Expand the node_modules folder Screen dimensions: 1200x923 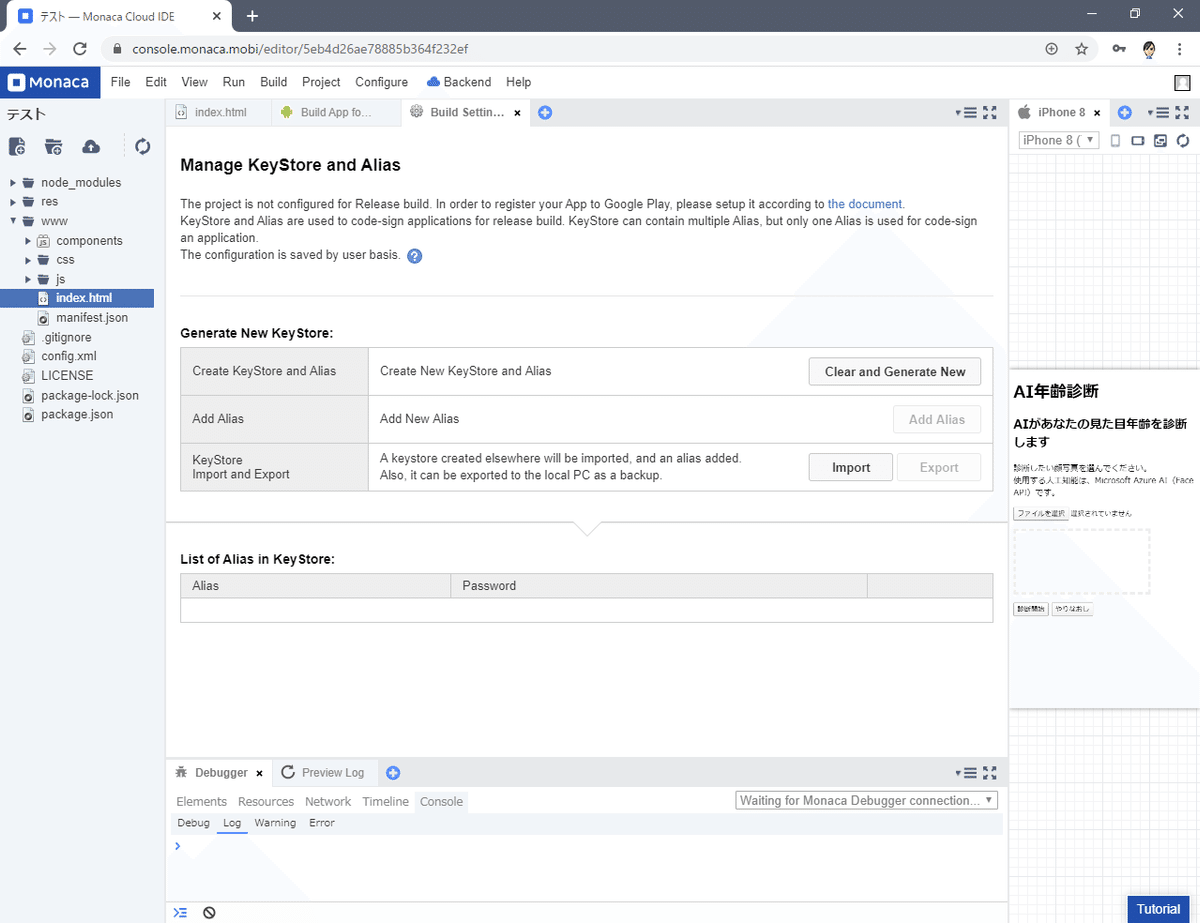coord(13,183)
